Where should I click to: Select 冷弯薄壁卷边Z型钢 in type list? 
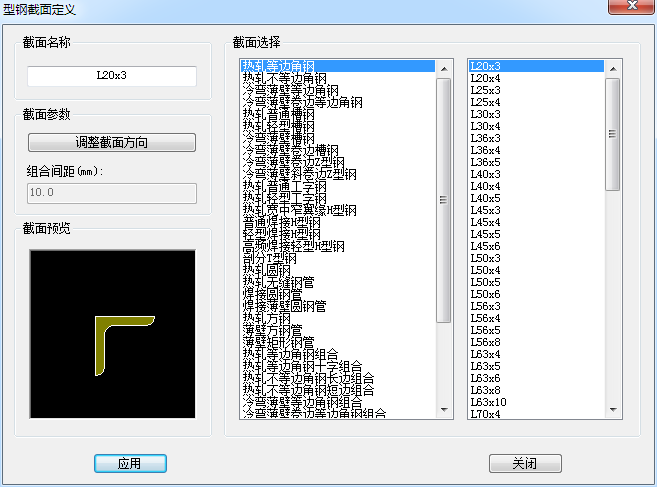pos(338,162)
